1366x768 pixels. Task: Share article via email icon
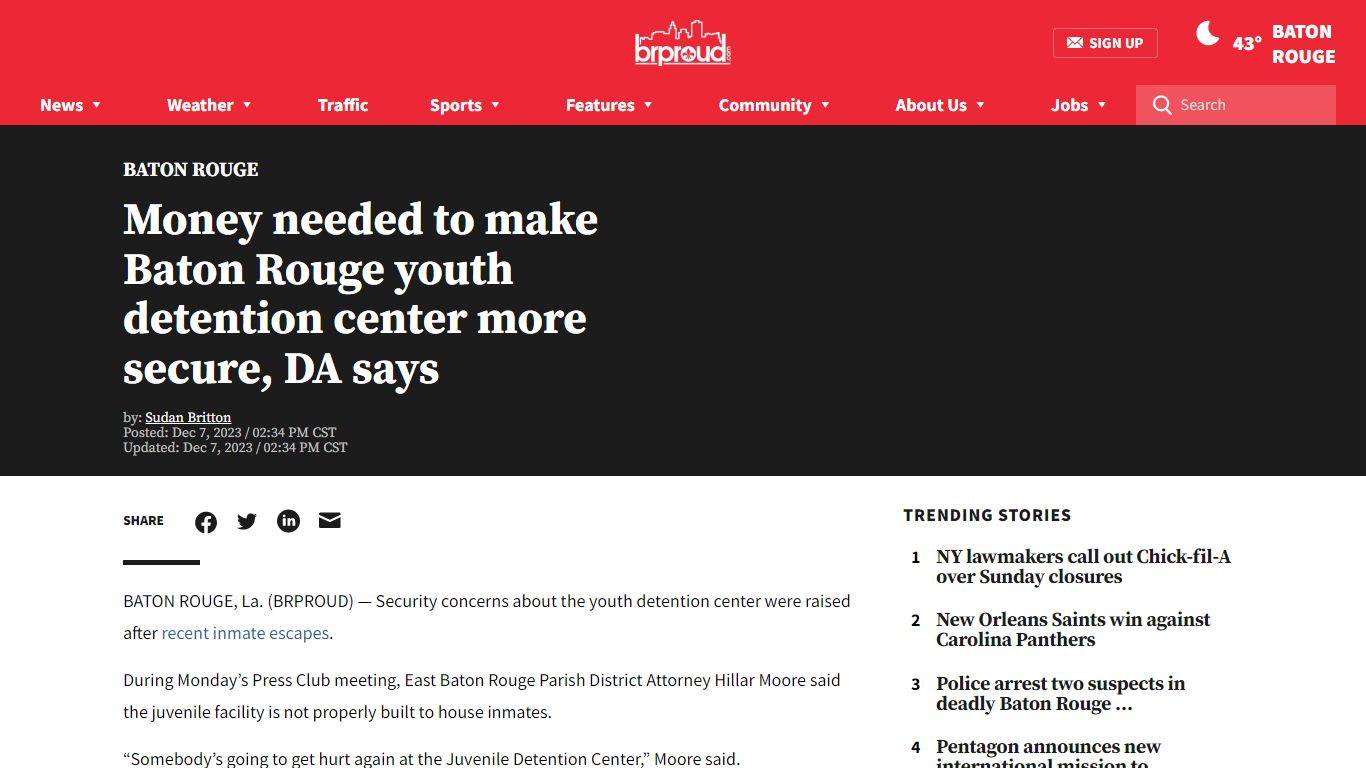(330, 520)
